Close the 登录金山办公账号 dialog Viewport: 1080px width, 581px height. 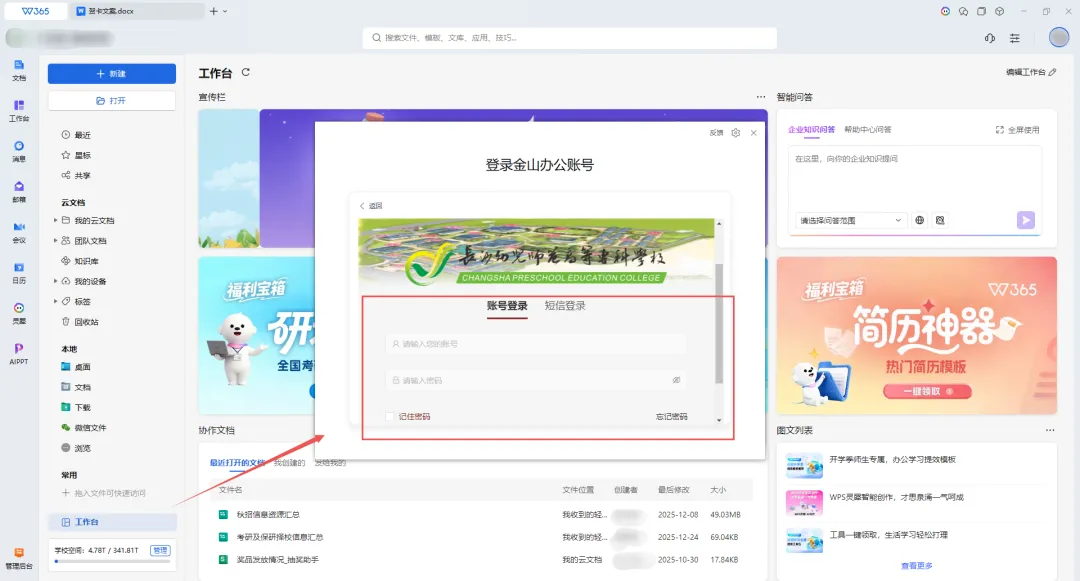pos(754,133)
